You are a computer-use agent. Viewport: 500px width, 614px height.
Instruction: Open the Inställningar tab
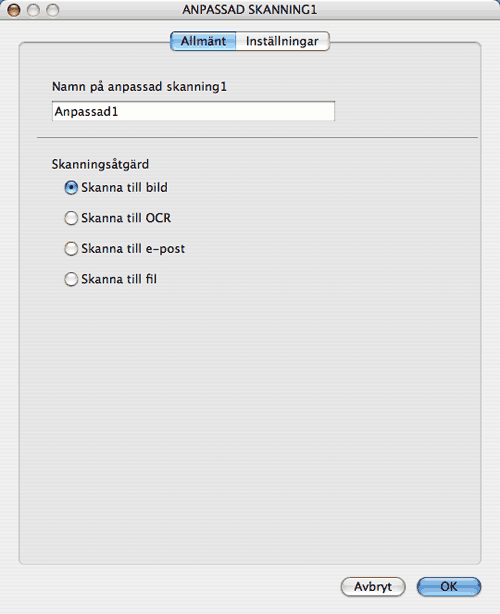(283, 41)
